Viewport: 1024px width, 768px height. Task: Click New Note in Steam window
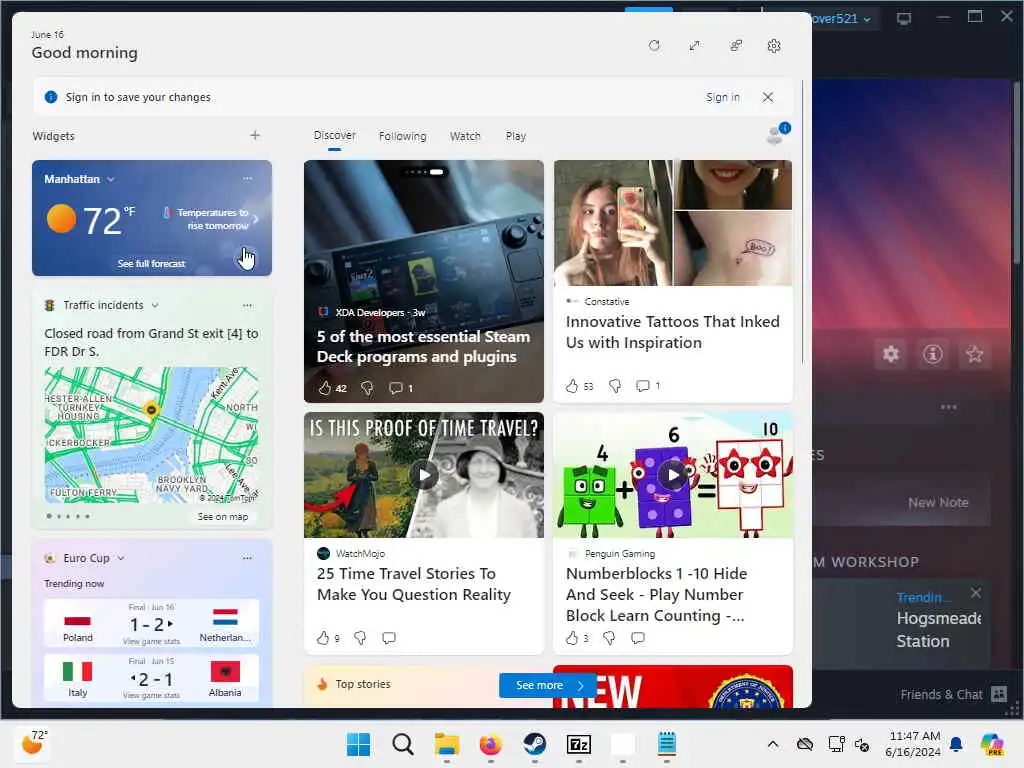pos(938,502)
